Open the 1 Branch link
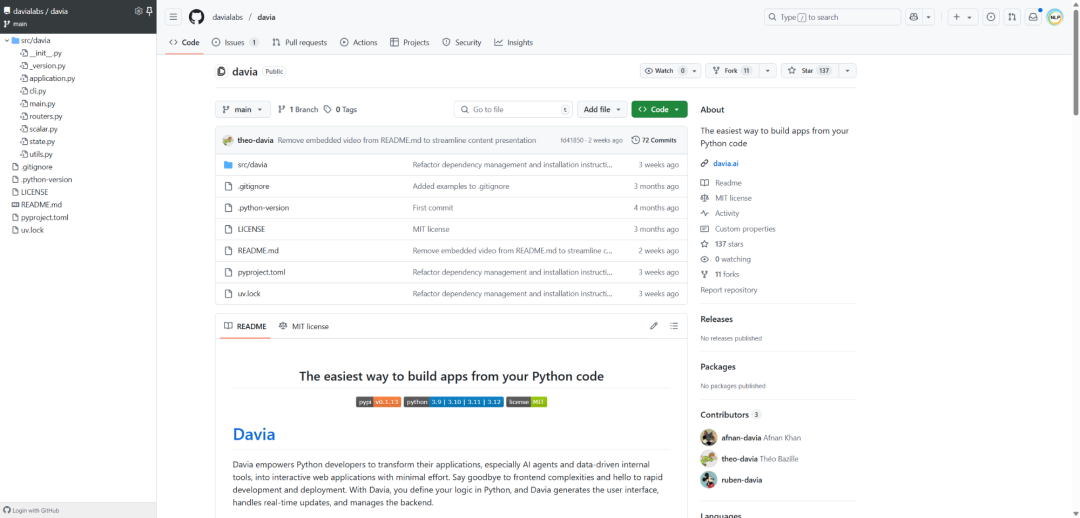This screenshot has height=518, width=1080. point(298,110)
